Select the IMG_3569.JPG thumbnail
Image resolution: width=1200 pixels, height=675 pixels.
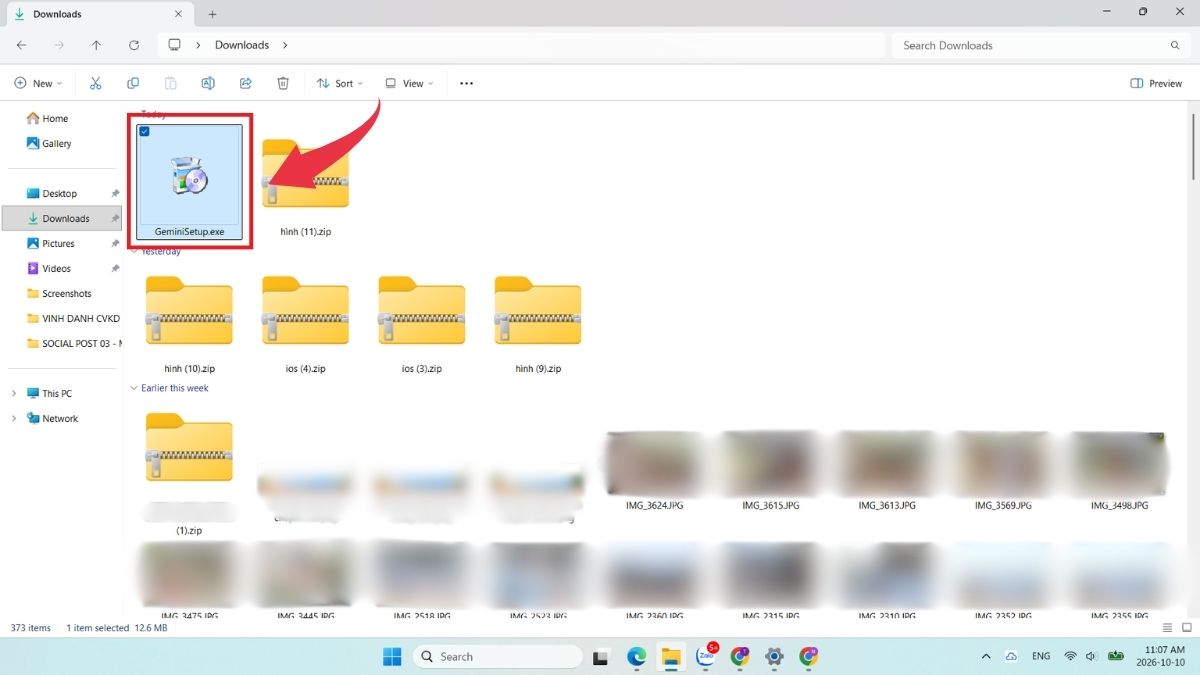tap(1003, 463)
